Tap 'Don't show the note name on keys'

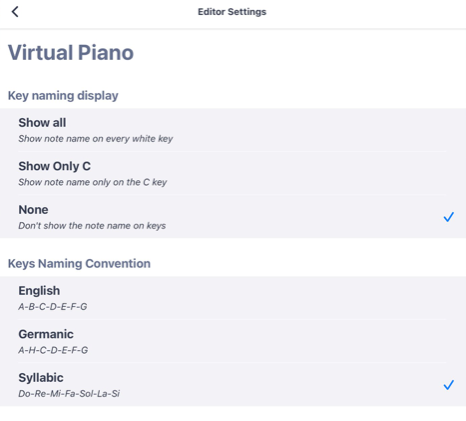(92, 226)
